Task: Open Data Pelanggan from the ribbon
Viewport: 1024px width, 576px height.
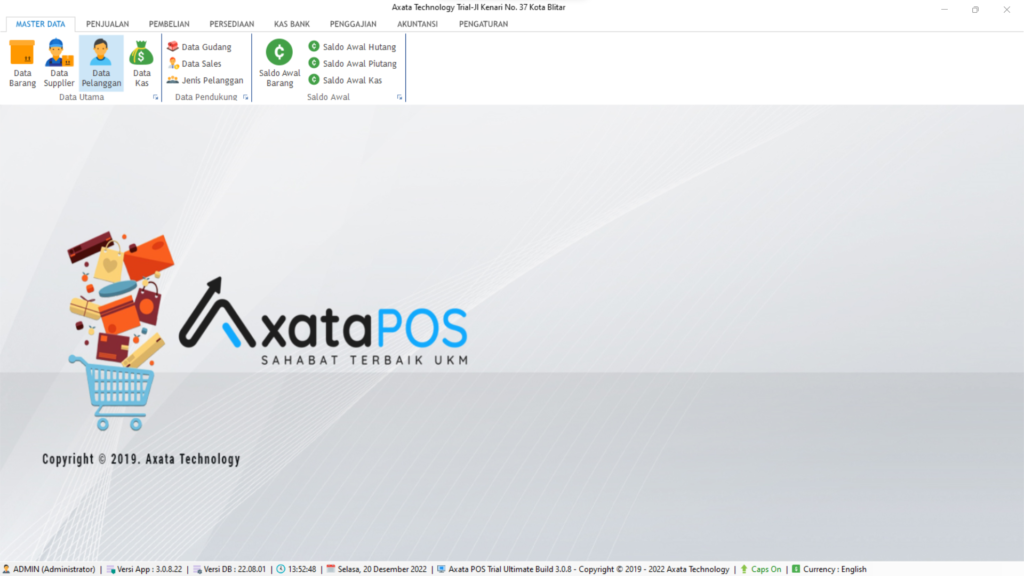Action: (x=101, y=63)
